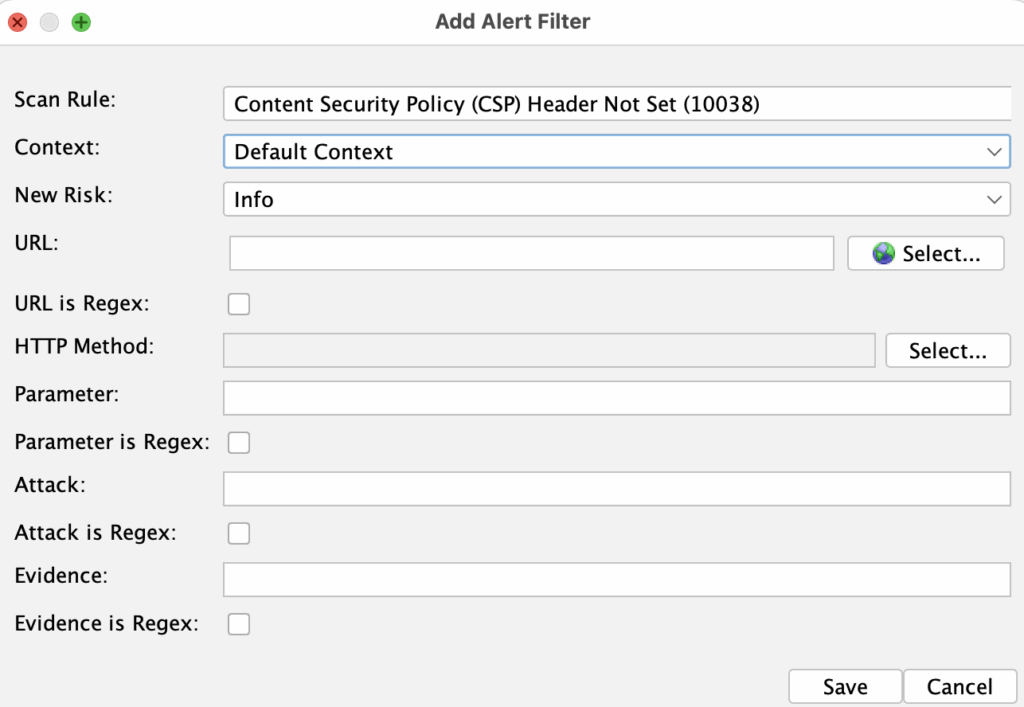Click inside the URL input field
1024x707 pixels.
click(x=530, y=253)
